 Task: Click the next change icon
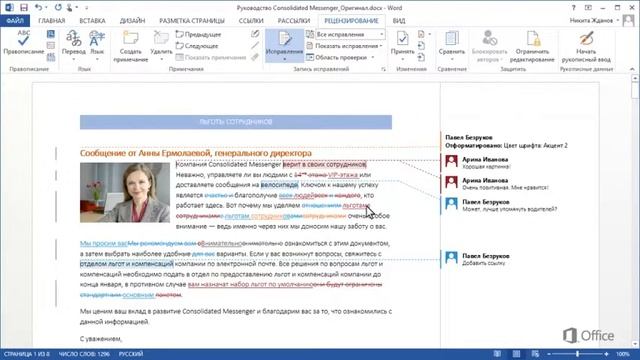[421, 57]
